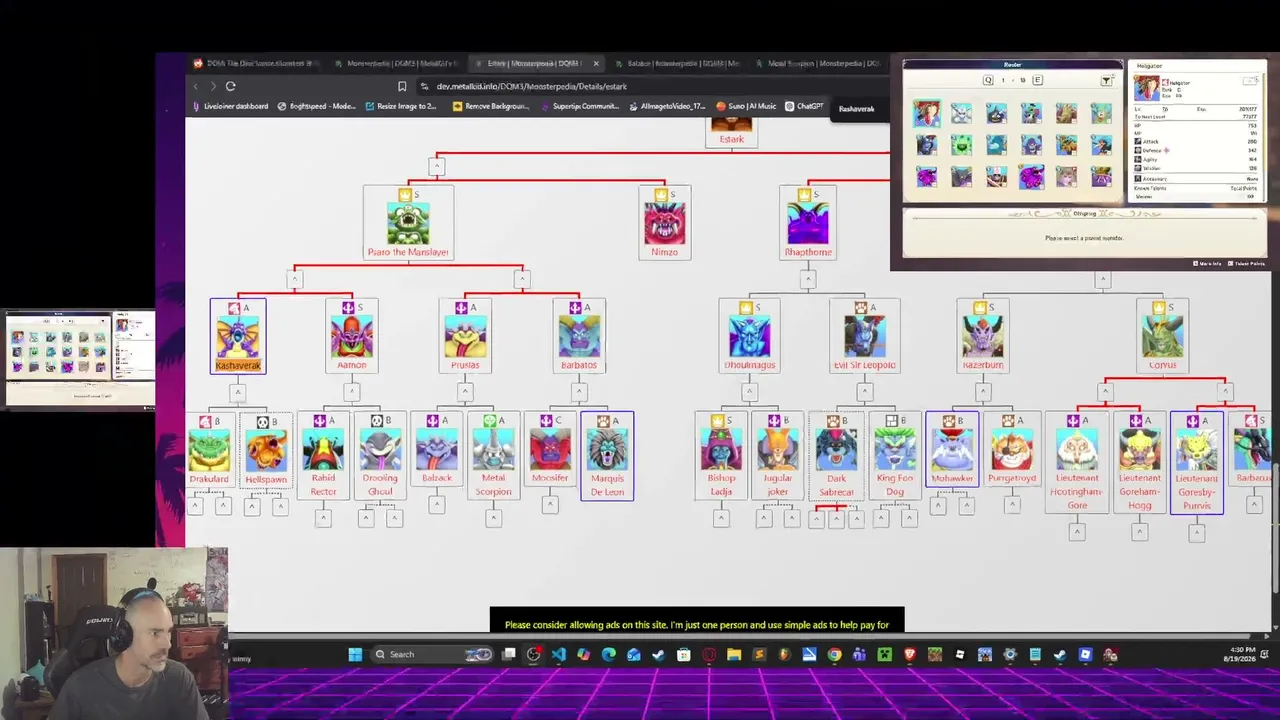Collapse the tree node under Evil Sir Leopold
Screen dimensions: 1280x720
point(864,391)
